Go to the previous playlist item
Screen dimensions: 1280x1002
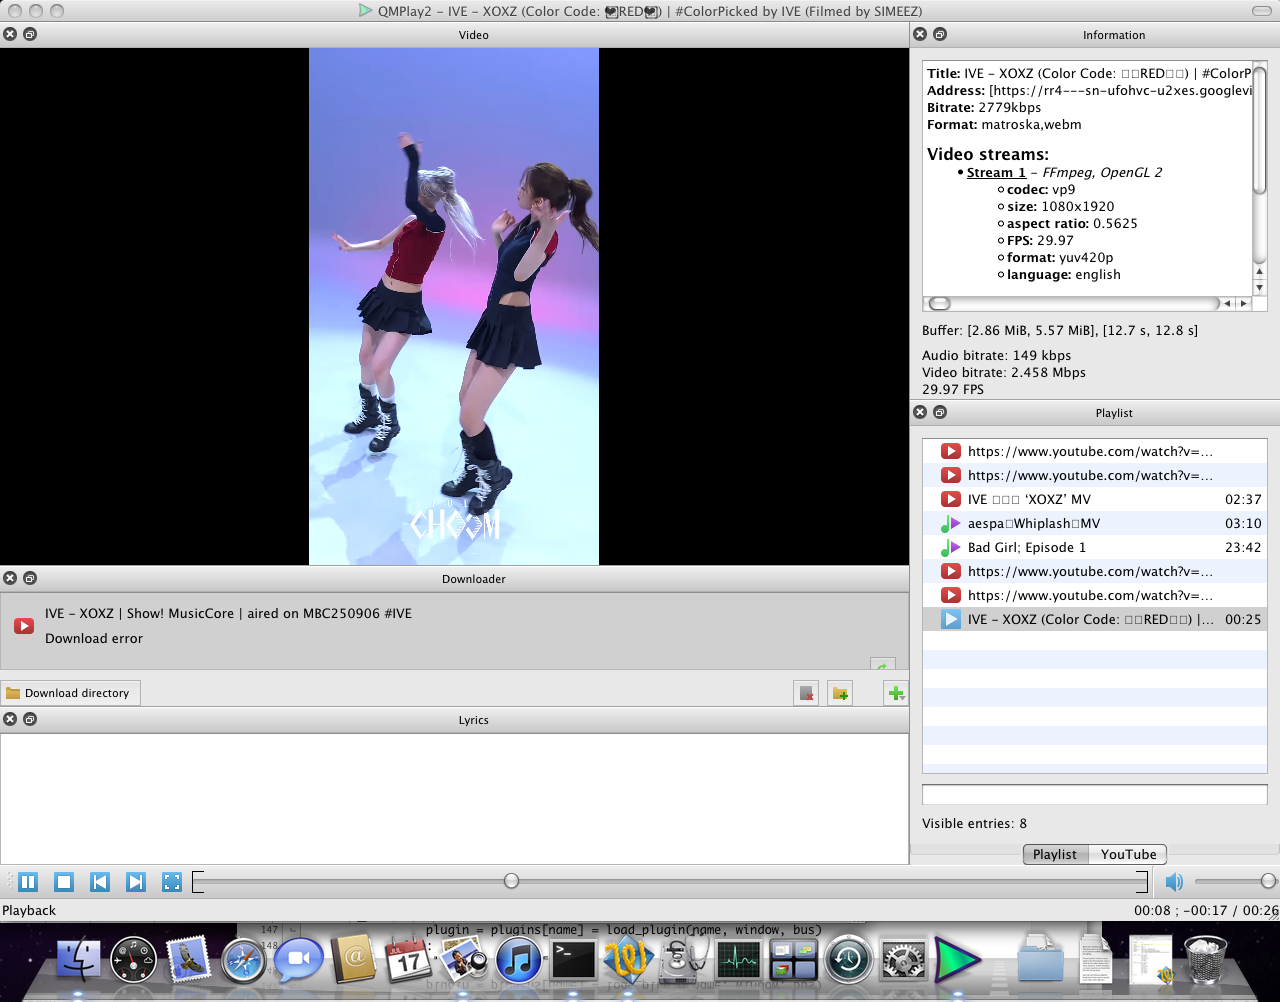click(x=100, y=882)
